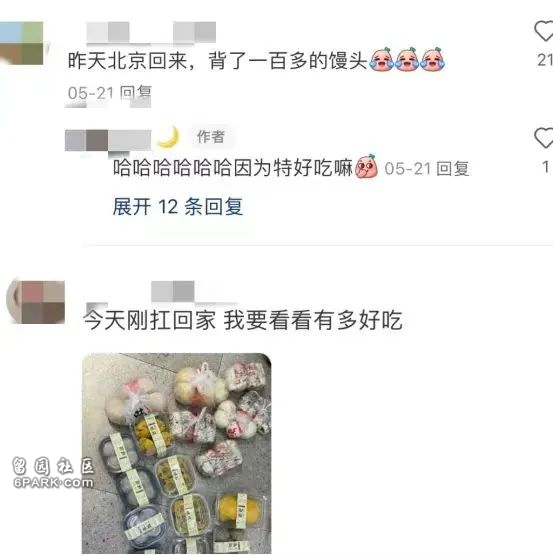Open the steamed buns photo thumbnail
This screenshot has width=553, height=555.
pyautogui.click(x=177, y=453)
